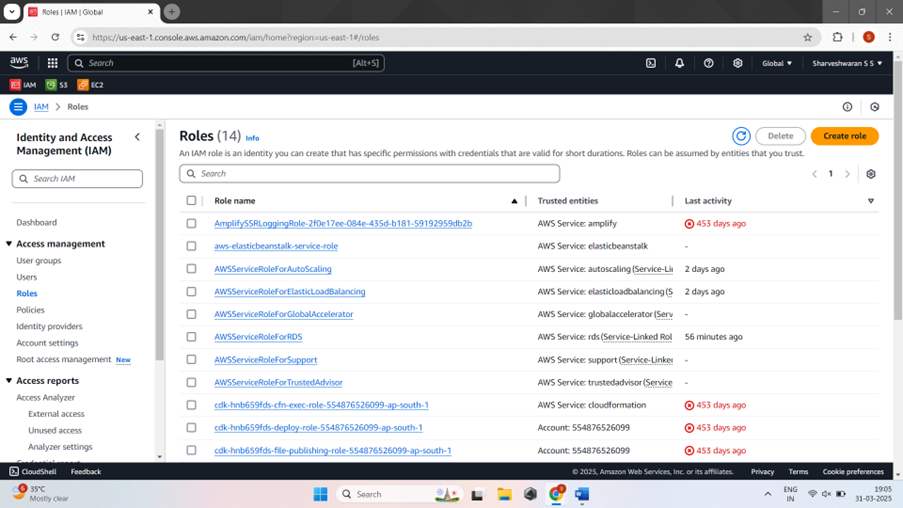Viewport: 903px width, 508px height.
Task: Click the Delete button
Action: click(780, 136)
